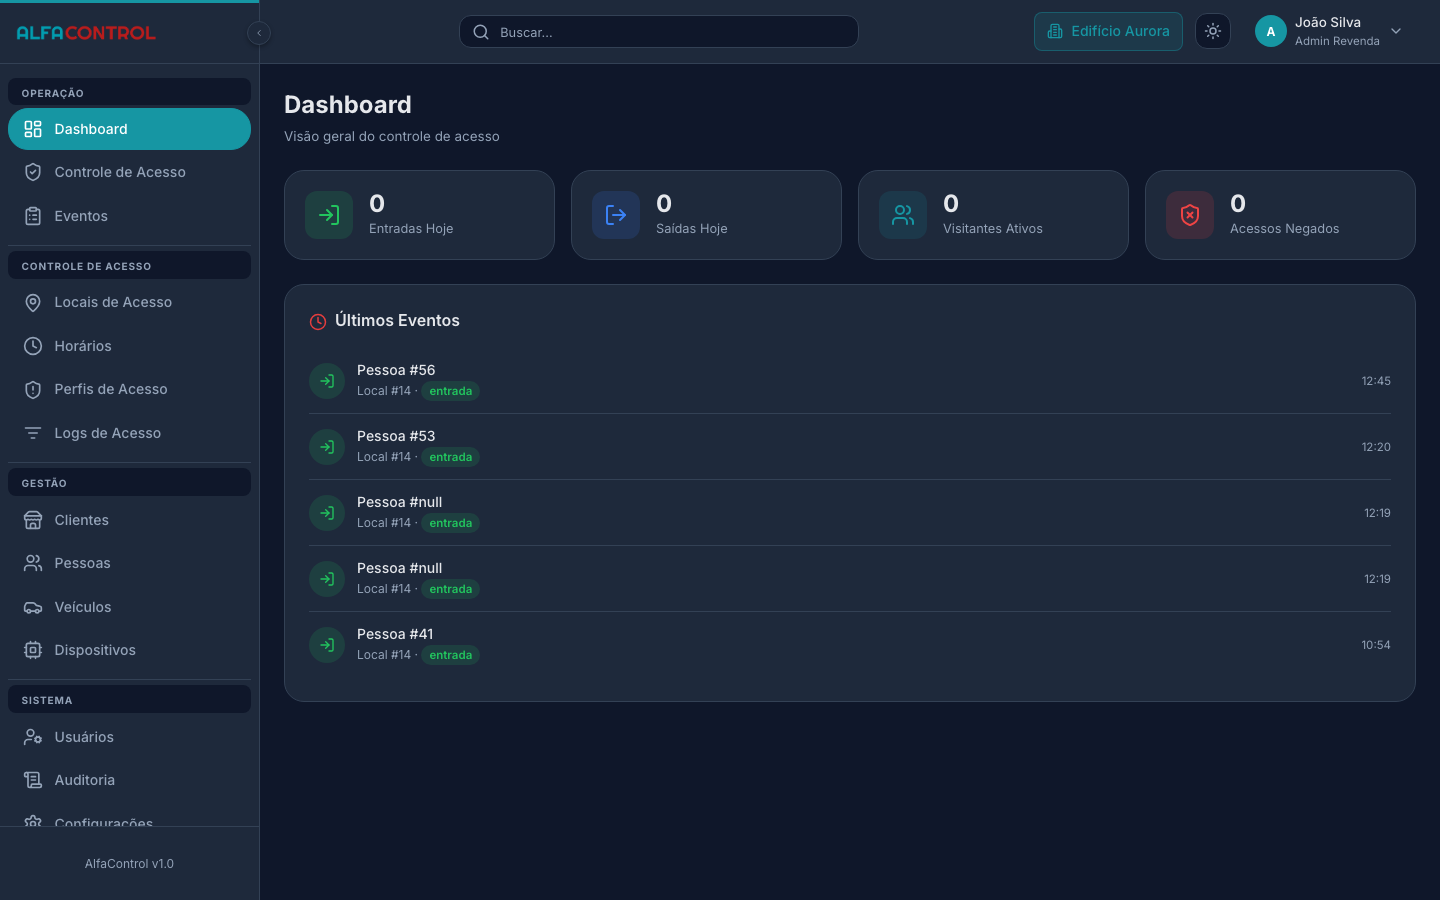Click the car icon beside Veículos
1440x900 pixels.
33,607
